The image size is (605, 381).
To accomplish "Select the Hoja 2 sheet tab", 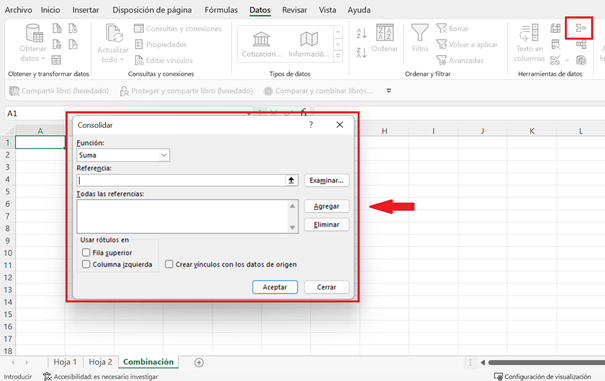I will (100, 362).
